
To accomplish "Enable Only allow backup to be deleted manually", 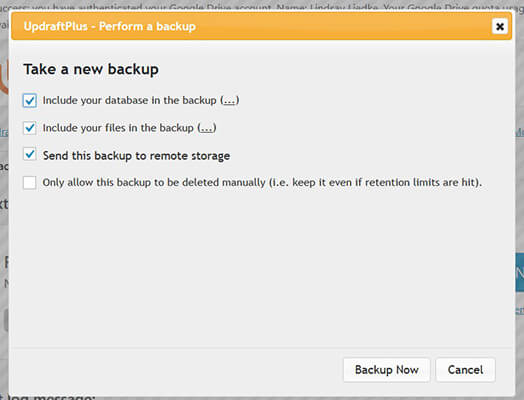I will click(x=30, y=182).
